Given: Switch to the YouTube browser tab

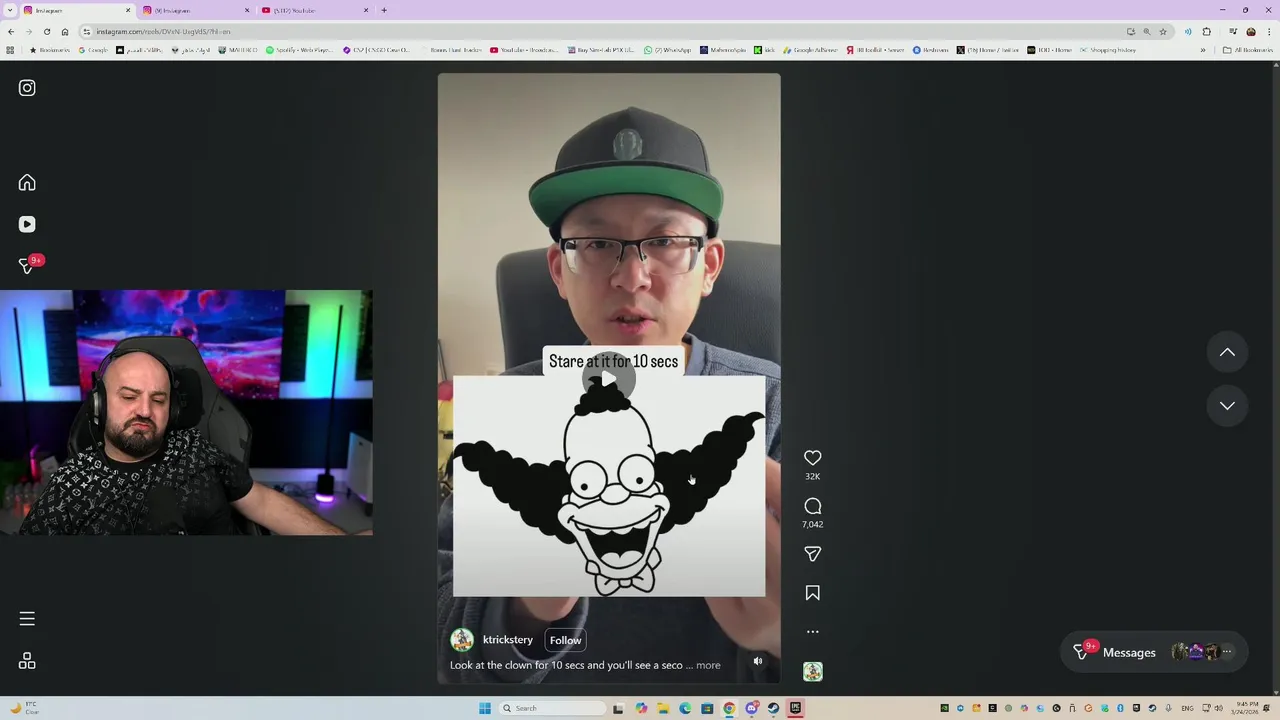Looking at the screenshot, I should tap(315, 10).
